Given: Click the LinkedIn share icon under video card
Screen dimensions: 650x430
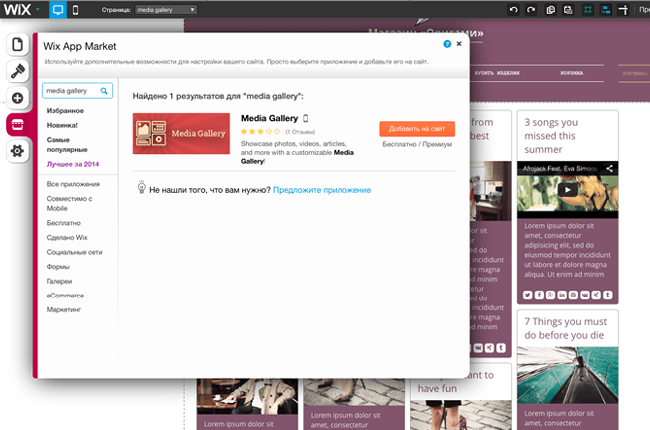Looking at the screenshot, I should pyautogui.click(x=562, y=295).
